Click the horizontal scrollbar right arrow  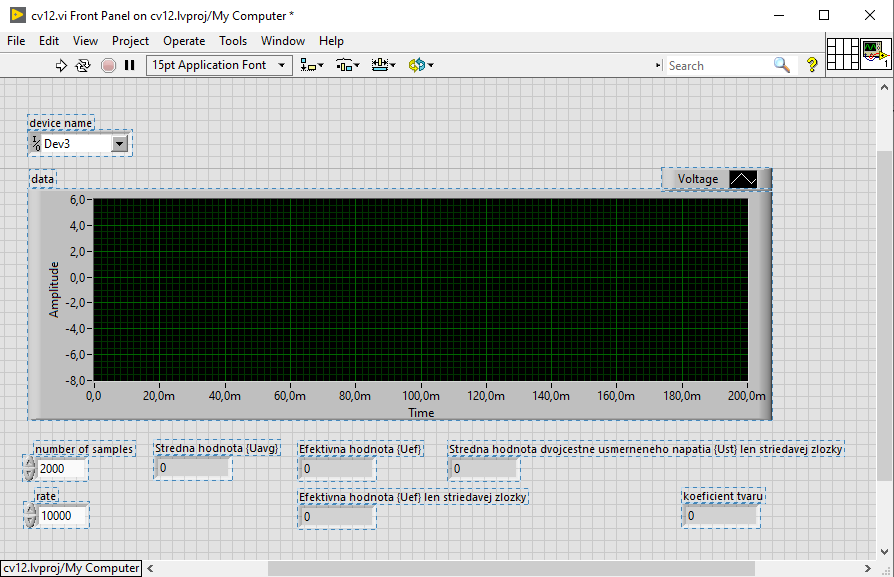pos(867,568)
